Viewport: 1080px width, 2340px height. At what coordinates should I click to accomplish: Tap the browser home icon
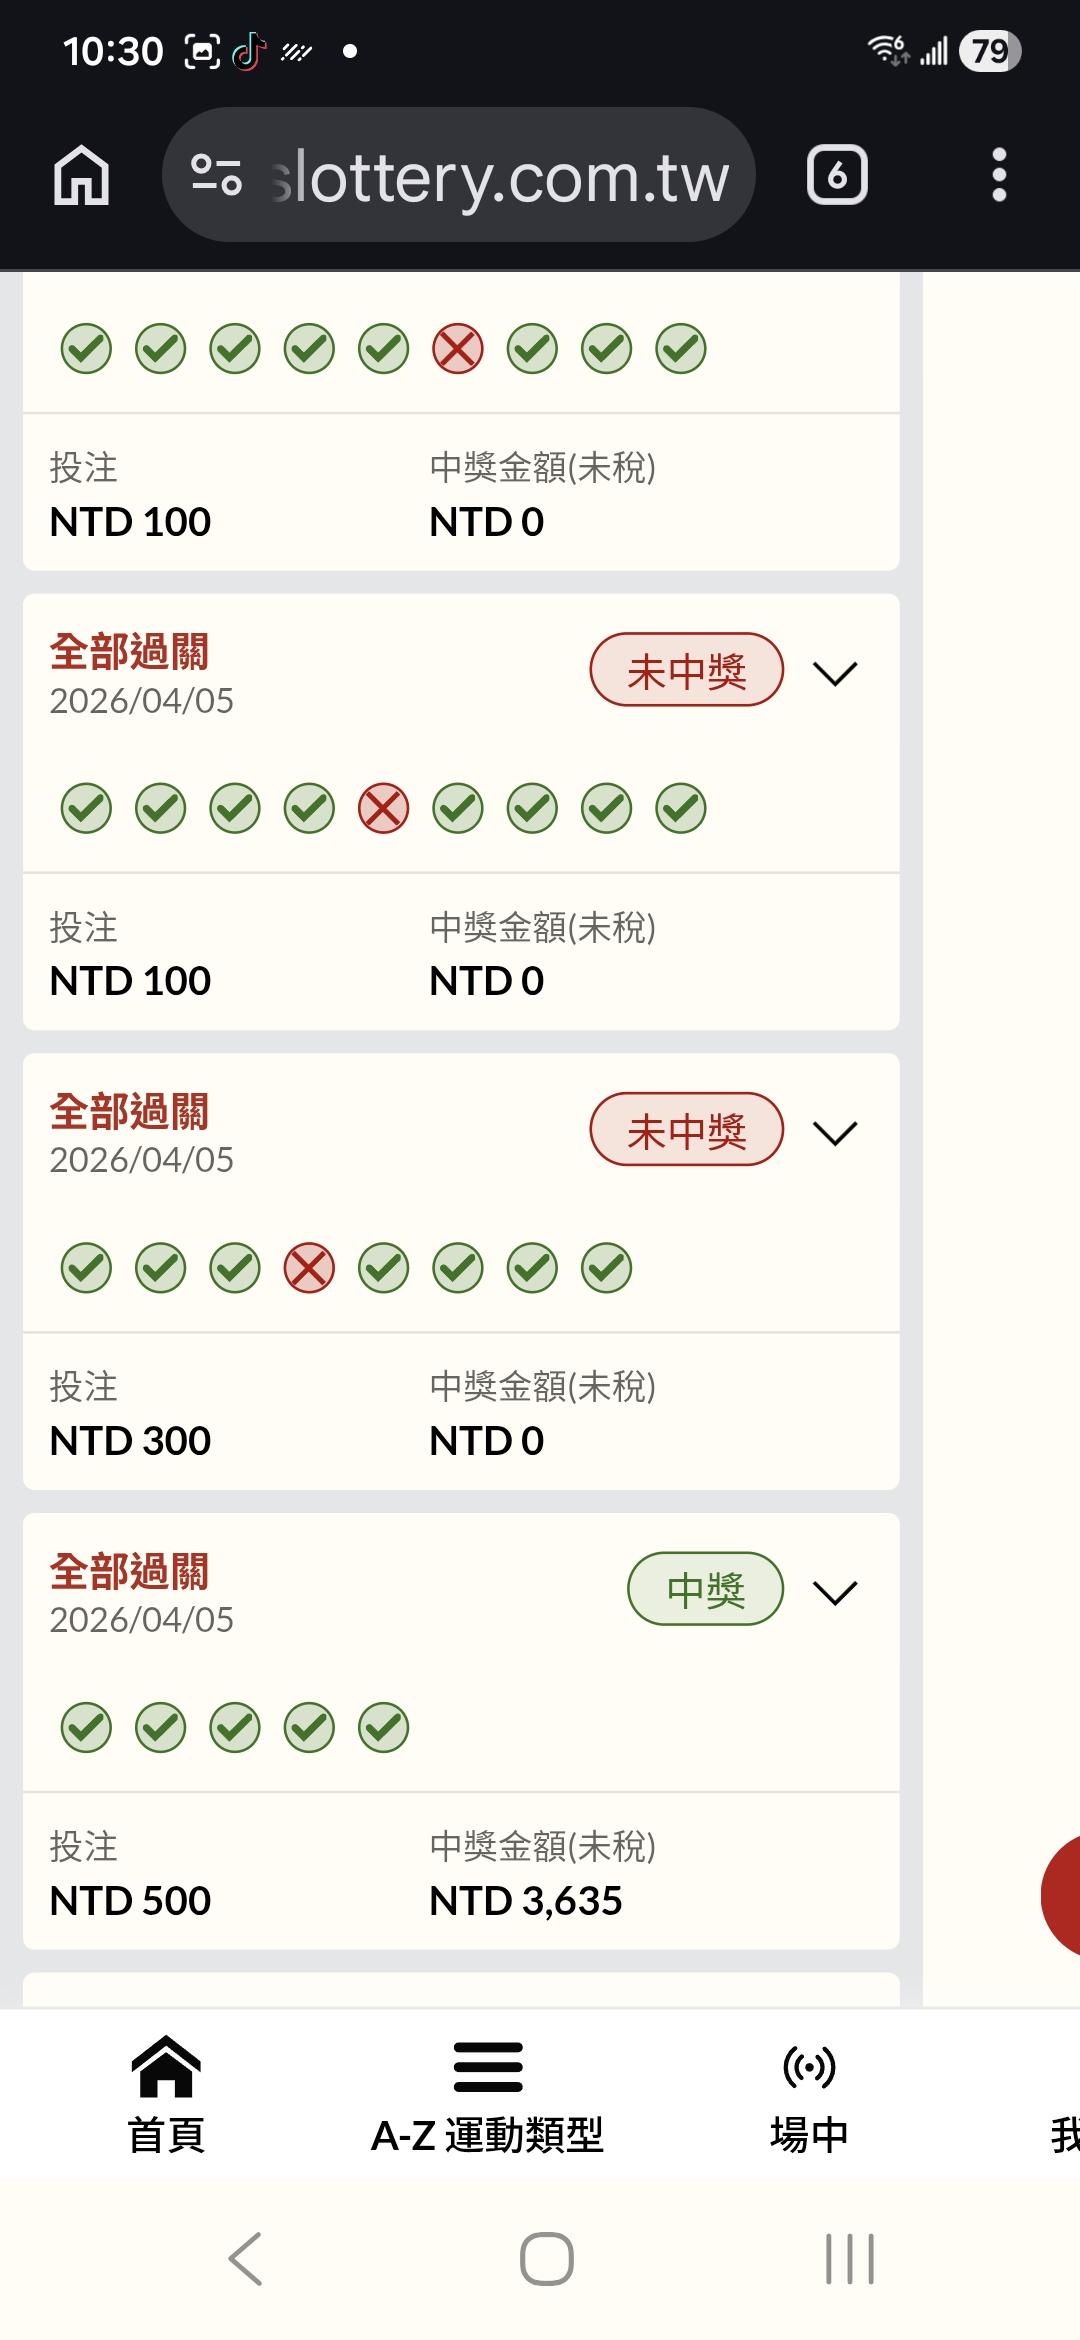click(x=81, y=175)
